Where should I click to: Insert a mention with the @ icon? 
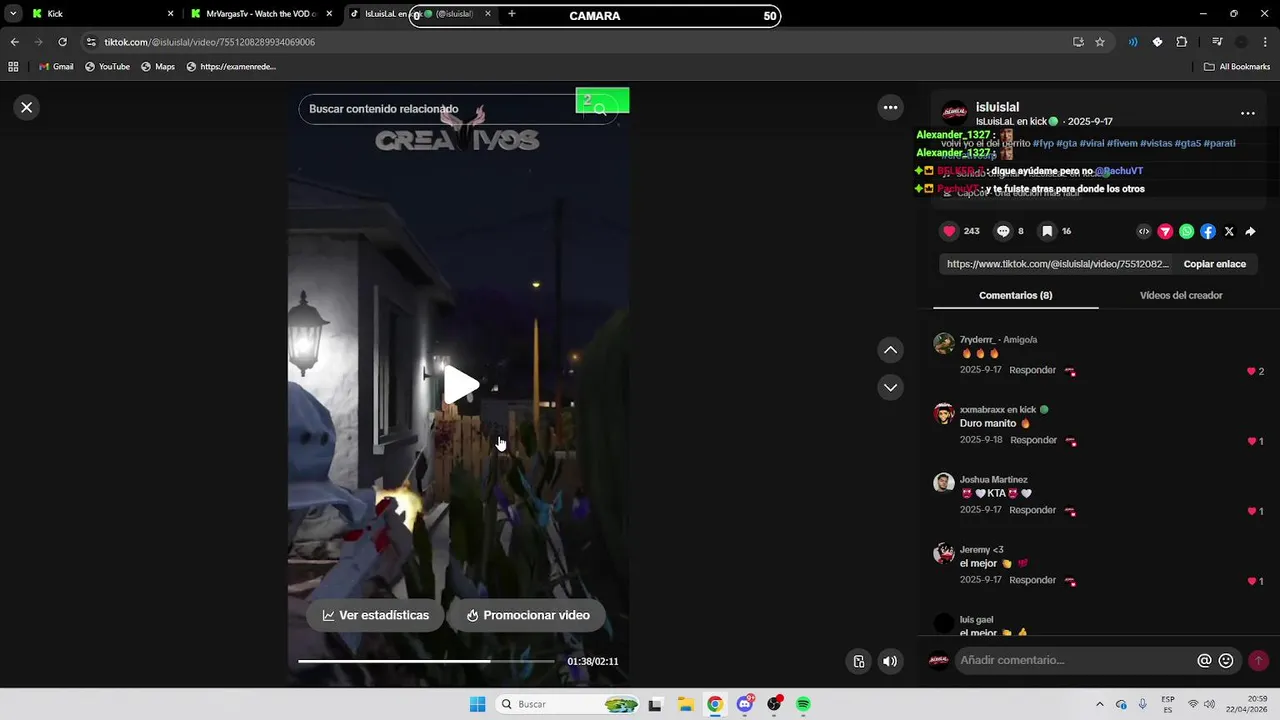[x=1204, y=660]
